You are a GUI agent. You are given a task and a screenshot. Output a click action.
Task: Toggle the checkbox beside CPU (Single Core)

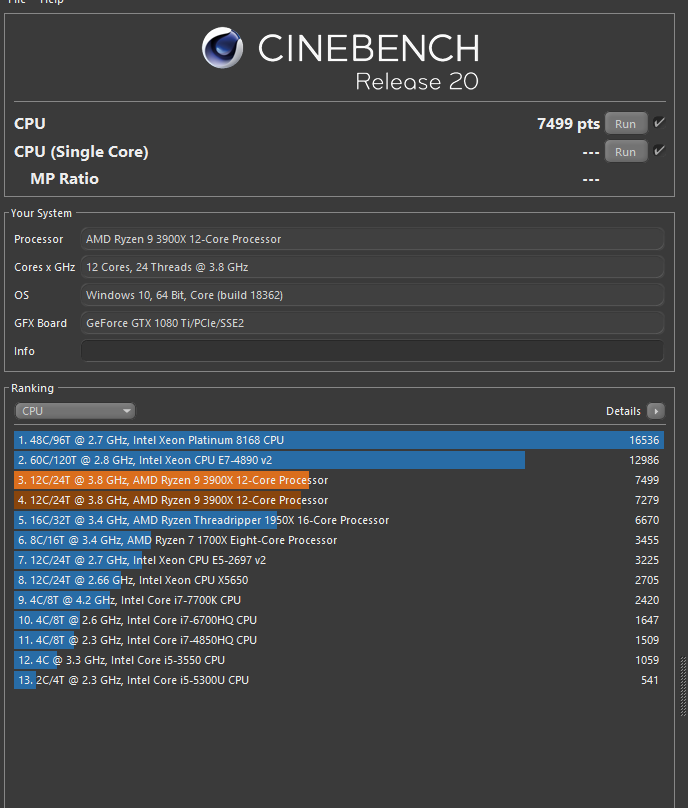pyautogui.click(x=659, y=151)
